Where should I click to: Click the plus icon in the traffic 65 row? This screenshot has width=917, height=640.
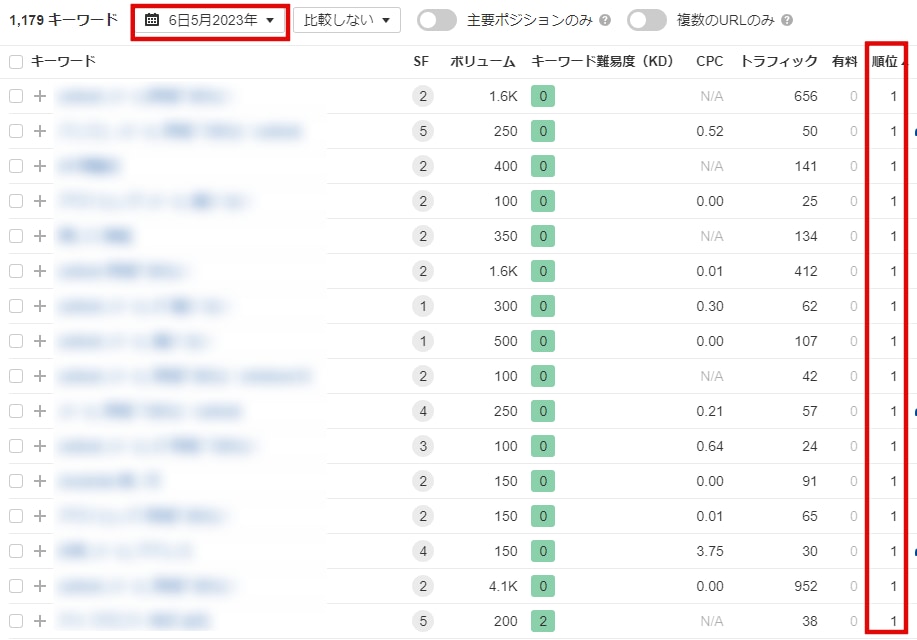pyautogui.click(x=40, y=516)
